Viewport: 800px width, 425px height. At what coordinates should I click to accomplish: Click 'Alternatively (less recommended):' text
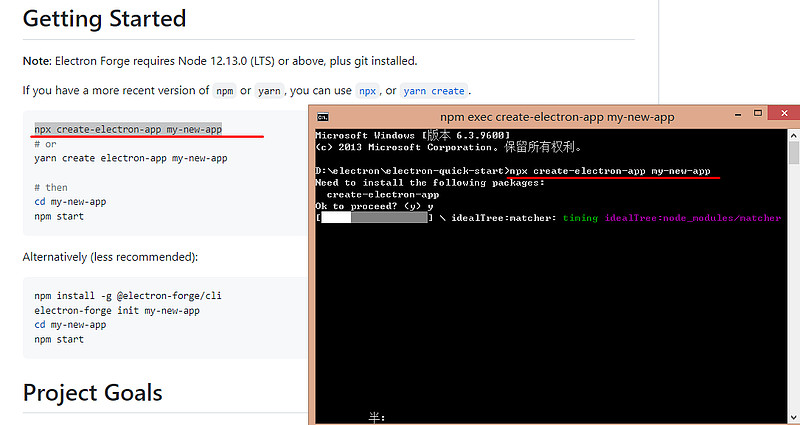tap(110, 257)
